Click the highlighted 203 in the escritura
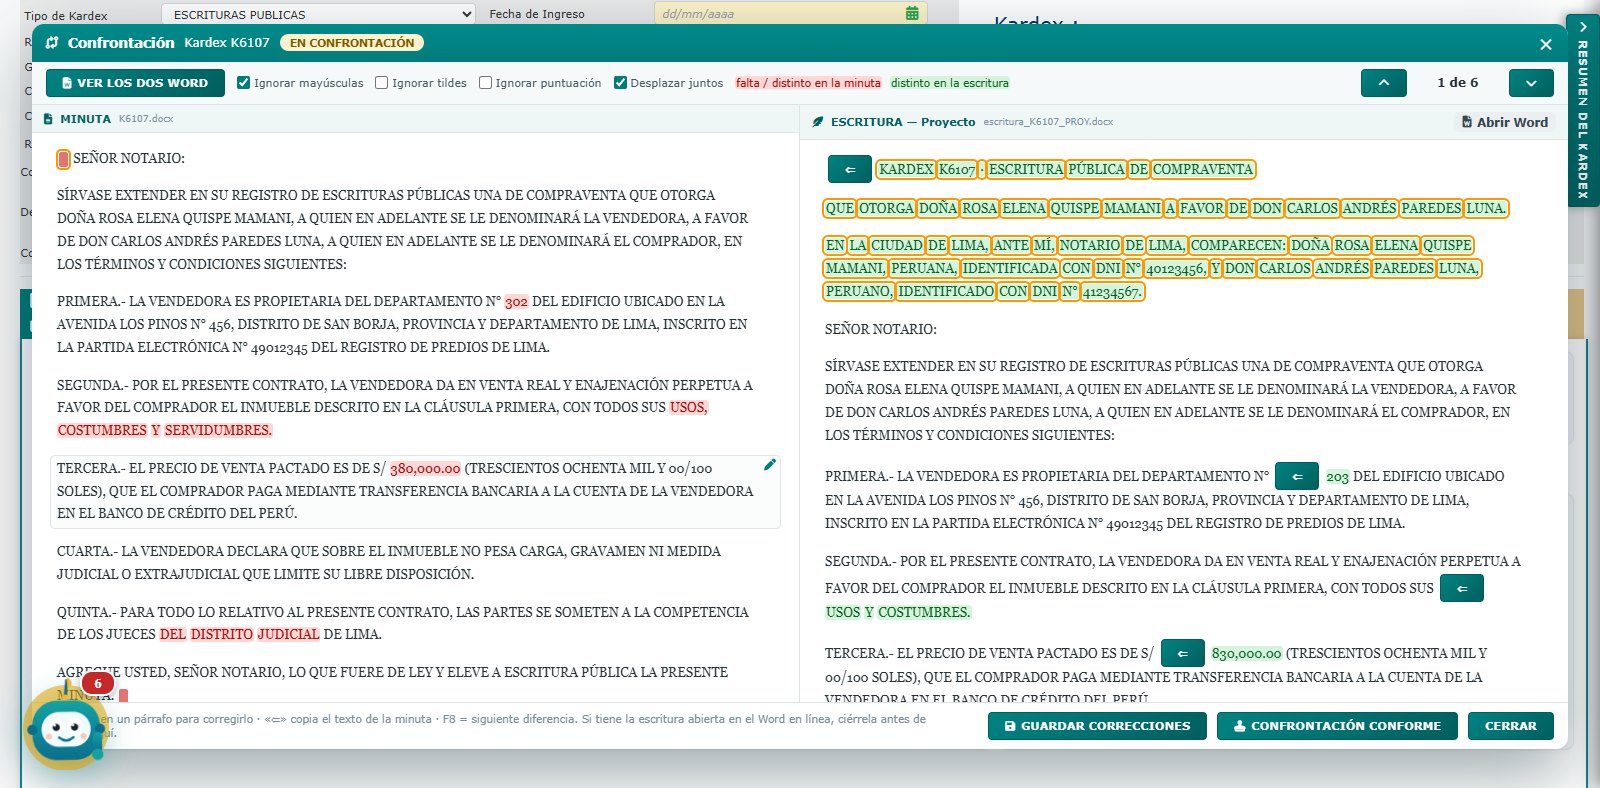Screen dimensions: 1600x788 coord(1337,477)
